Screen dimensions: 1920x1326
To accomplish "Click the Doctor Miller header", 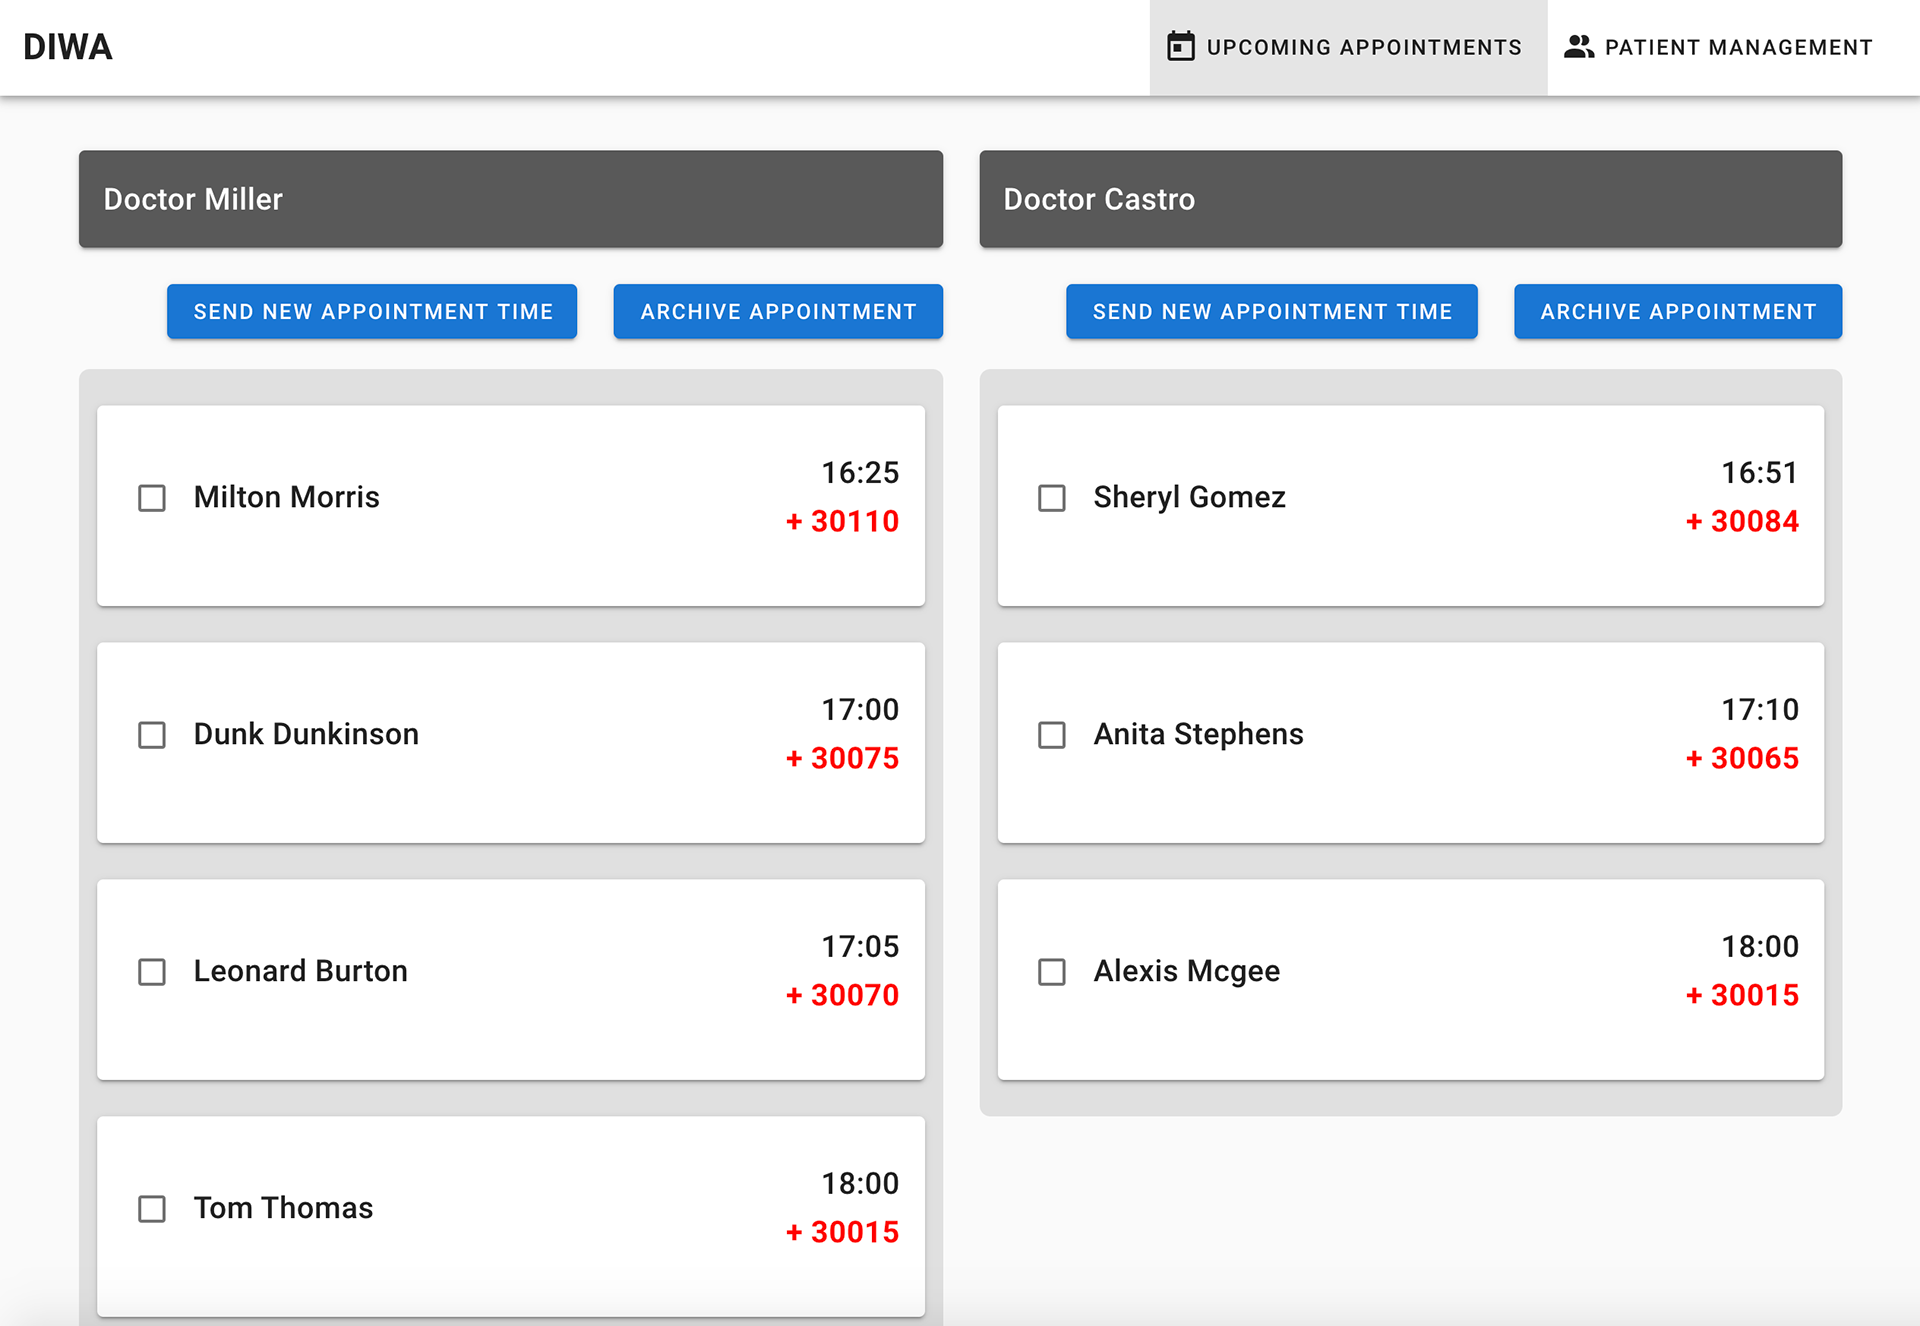I will tap(511, 199).
